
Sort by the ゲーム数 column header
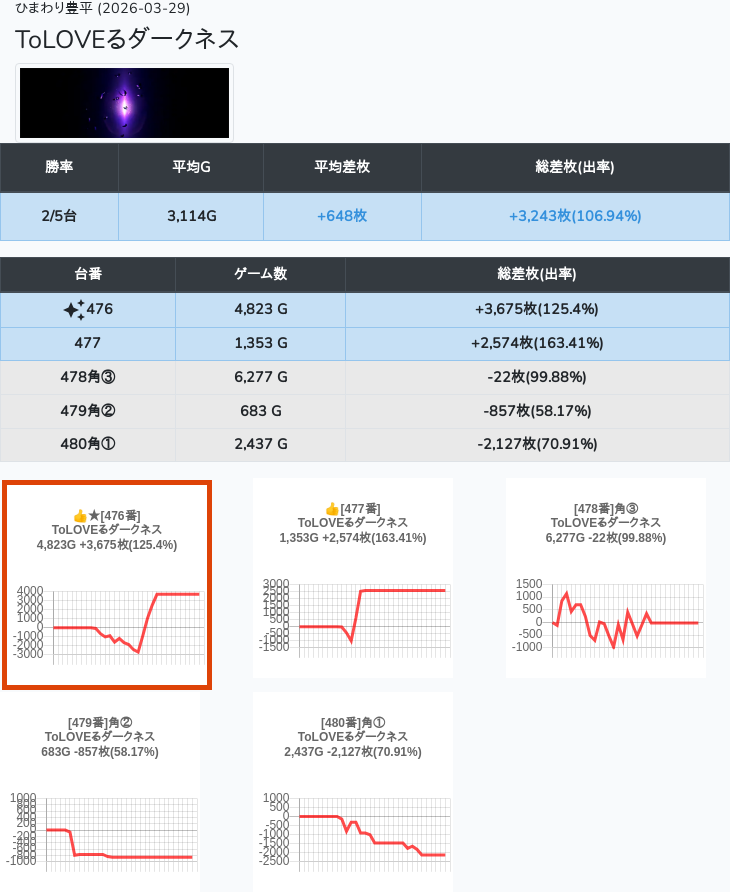point(260,274)
